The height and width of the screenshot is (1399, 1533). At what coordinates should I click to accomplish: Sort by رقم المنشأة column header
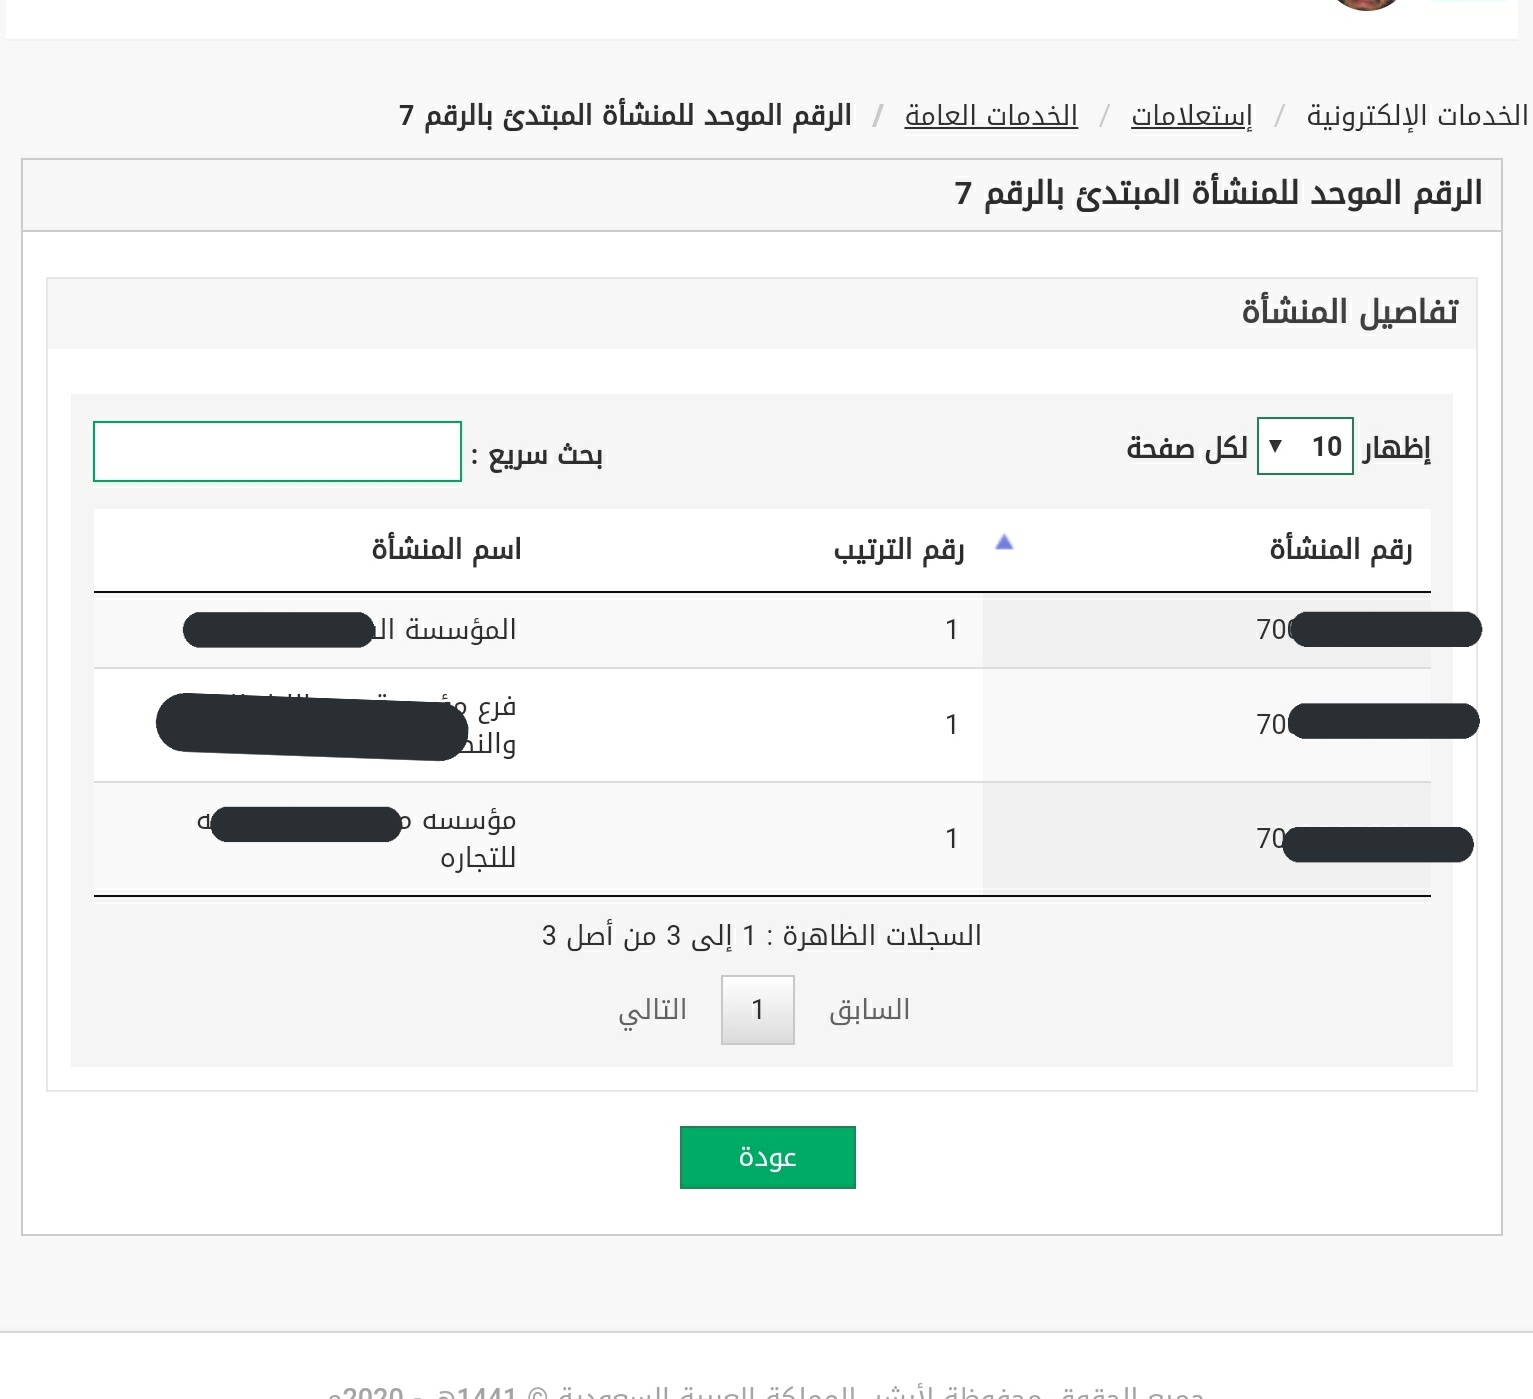click(1340, 549)
